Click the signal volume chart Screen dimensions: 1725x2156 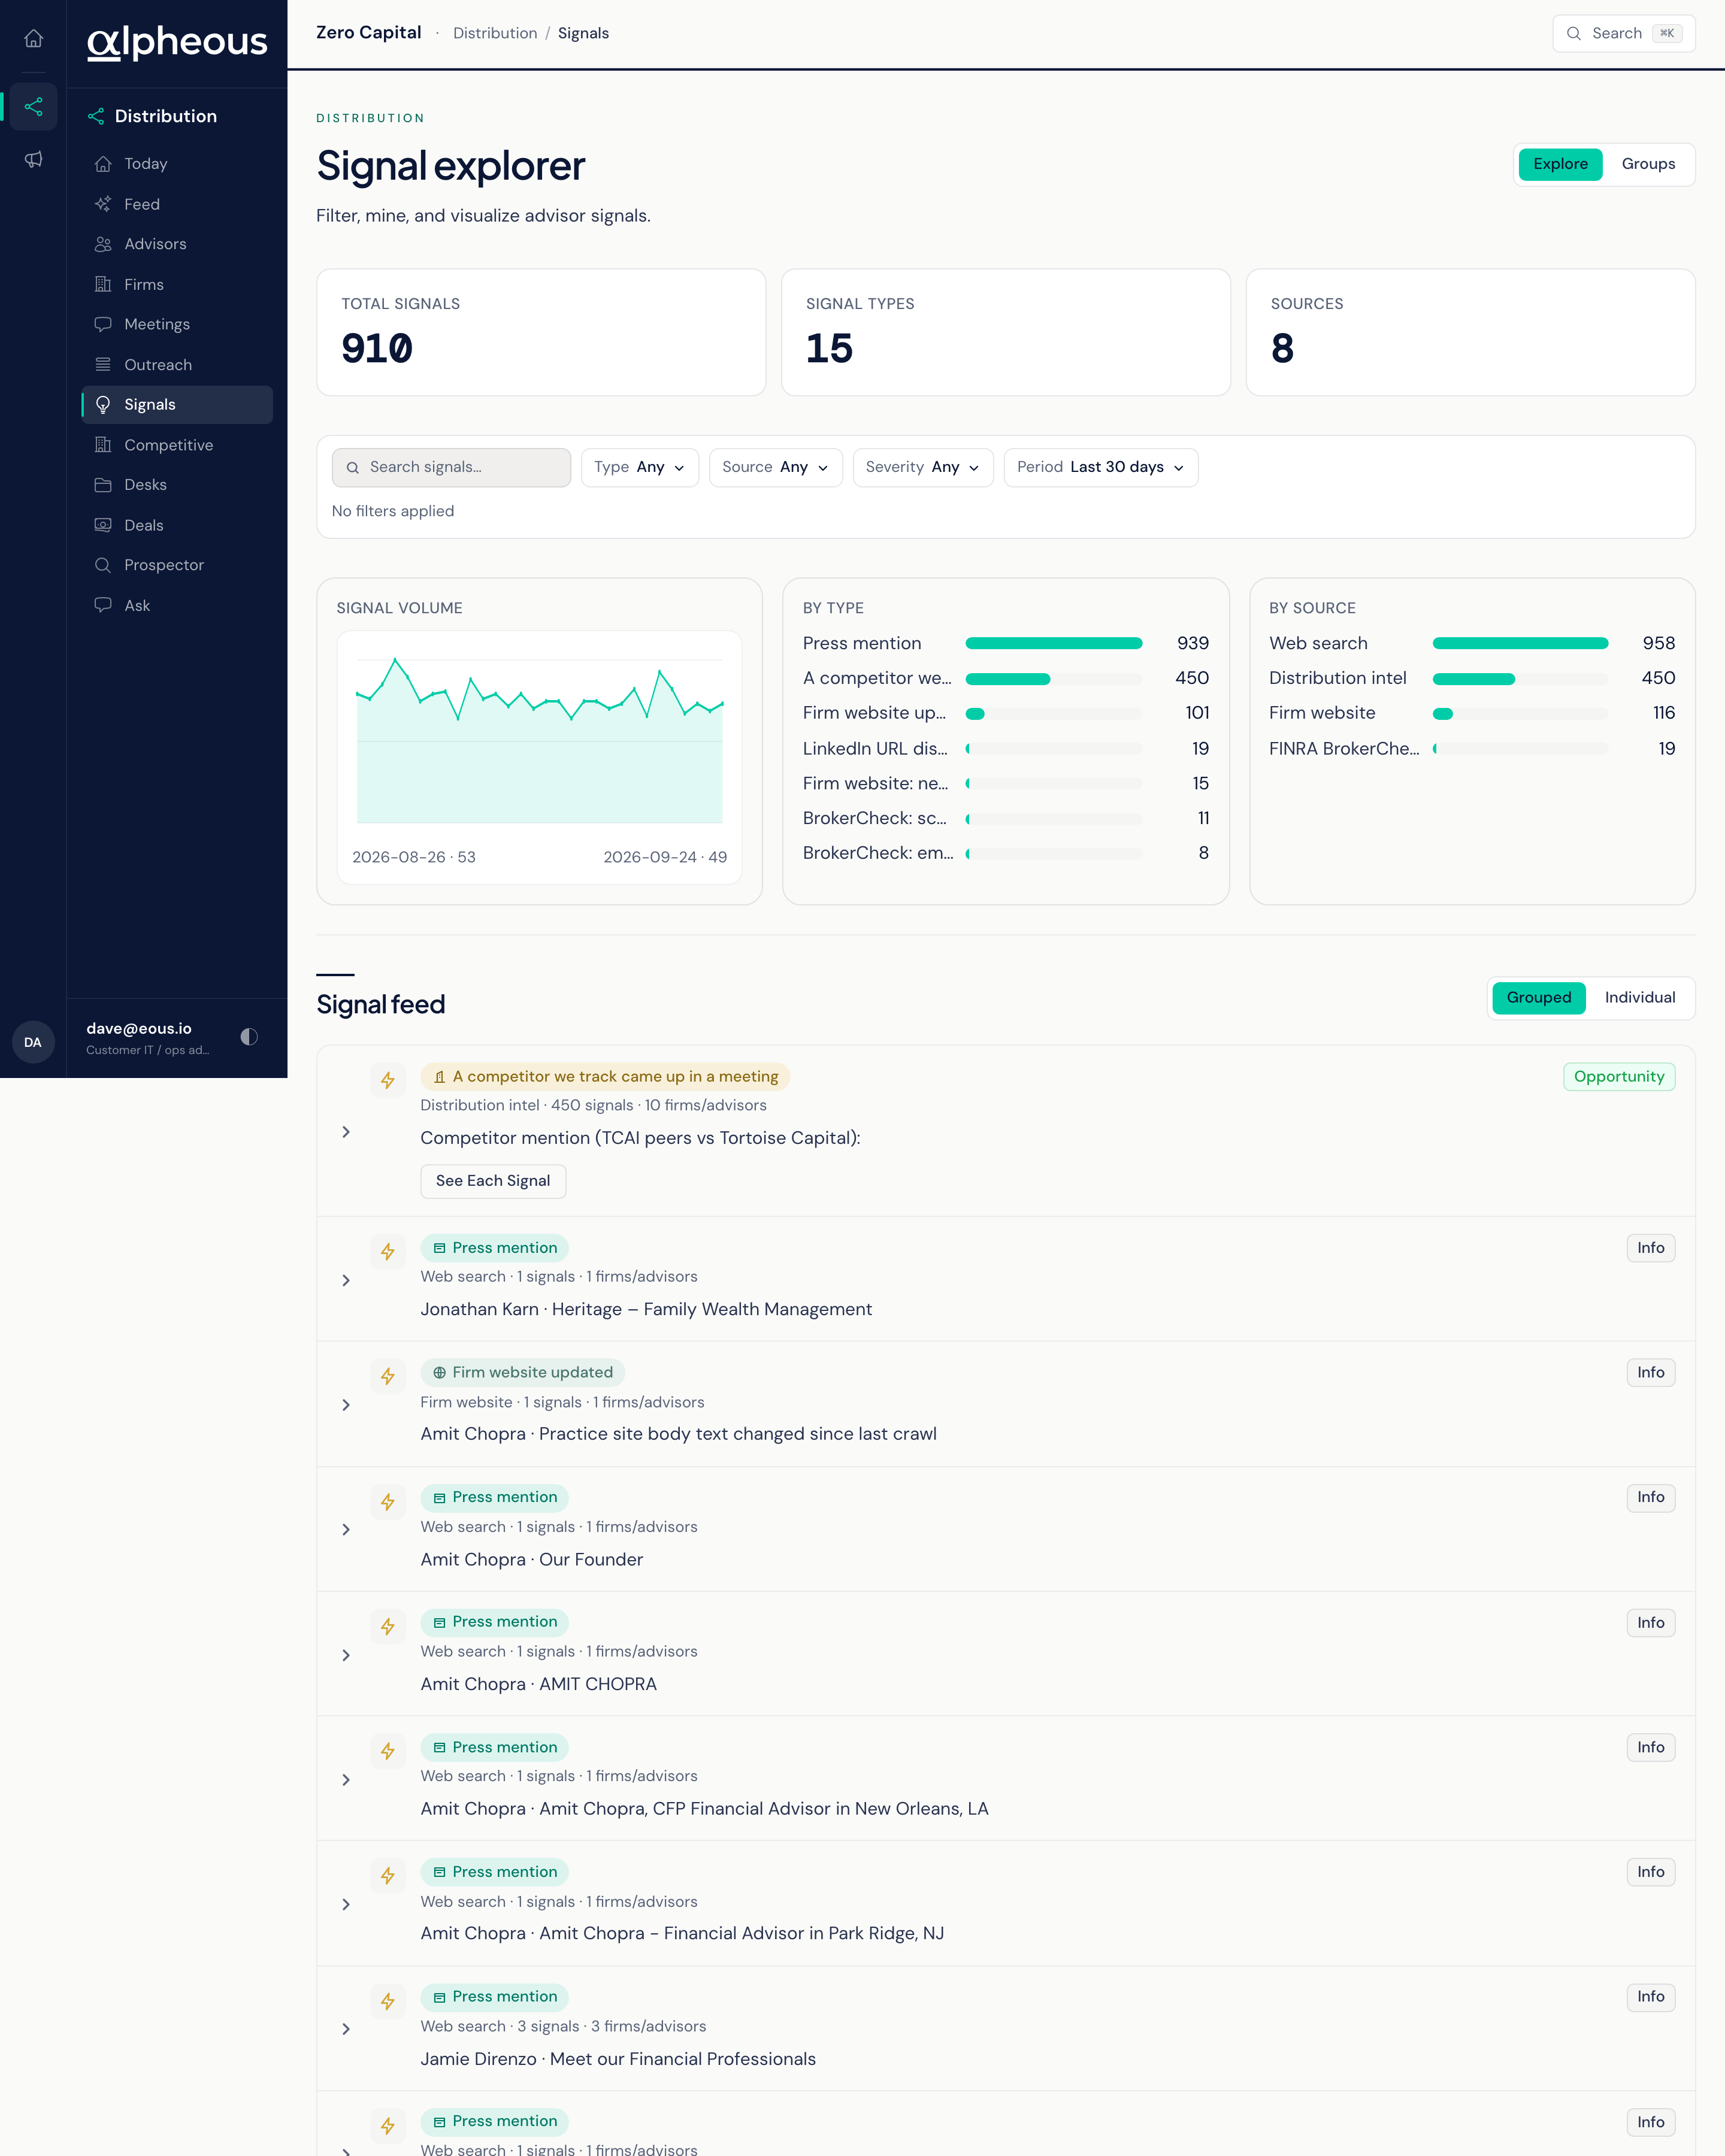point(539,740)
